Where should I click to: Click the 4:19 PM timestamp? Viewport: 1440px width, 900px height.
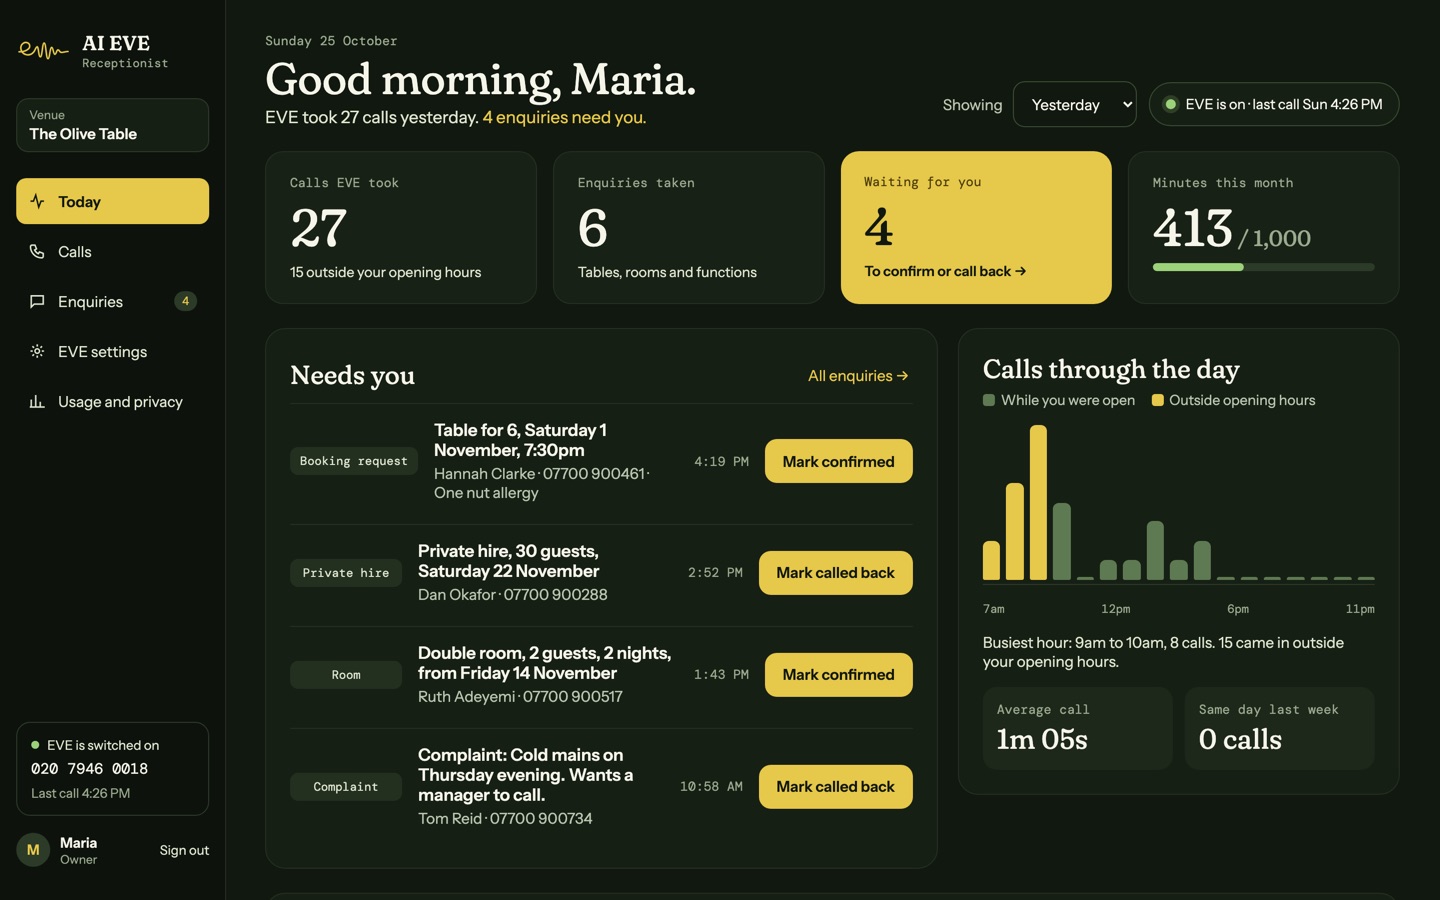[721, 461]
